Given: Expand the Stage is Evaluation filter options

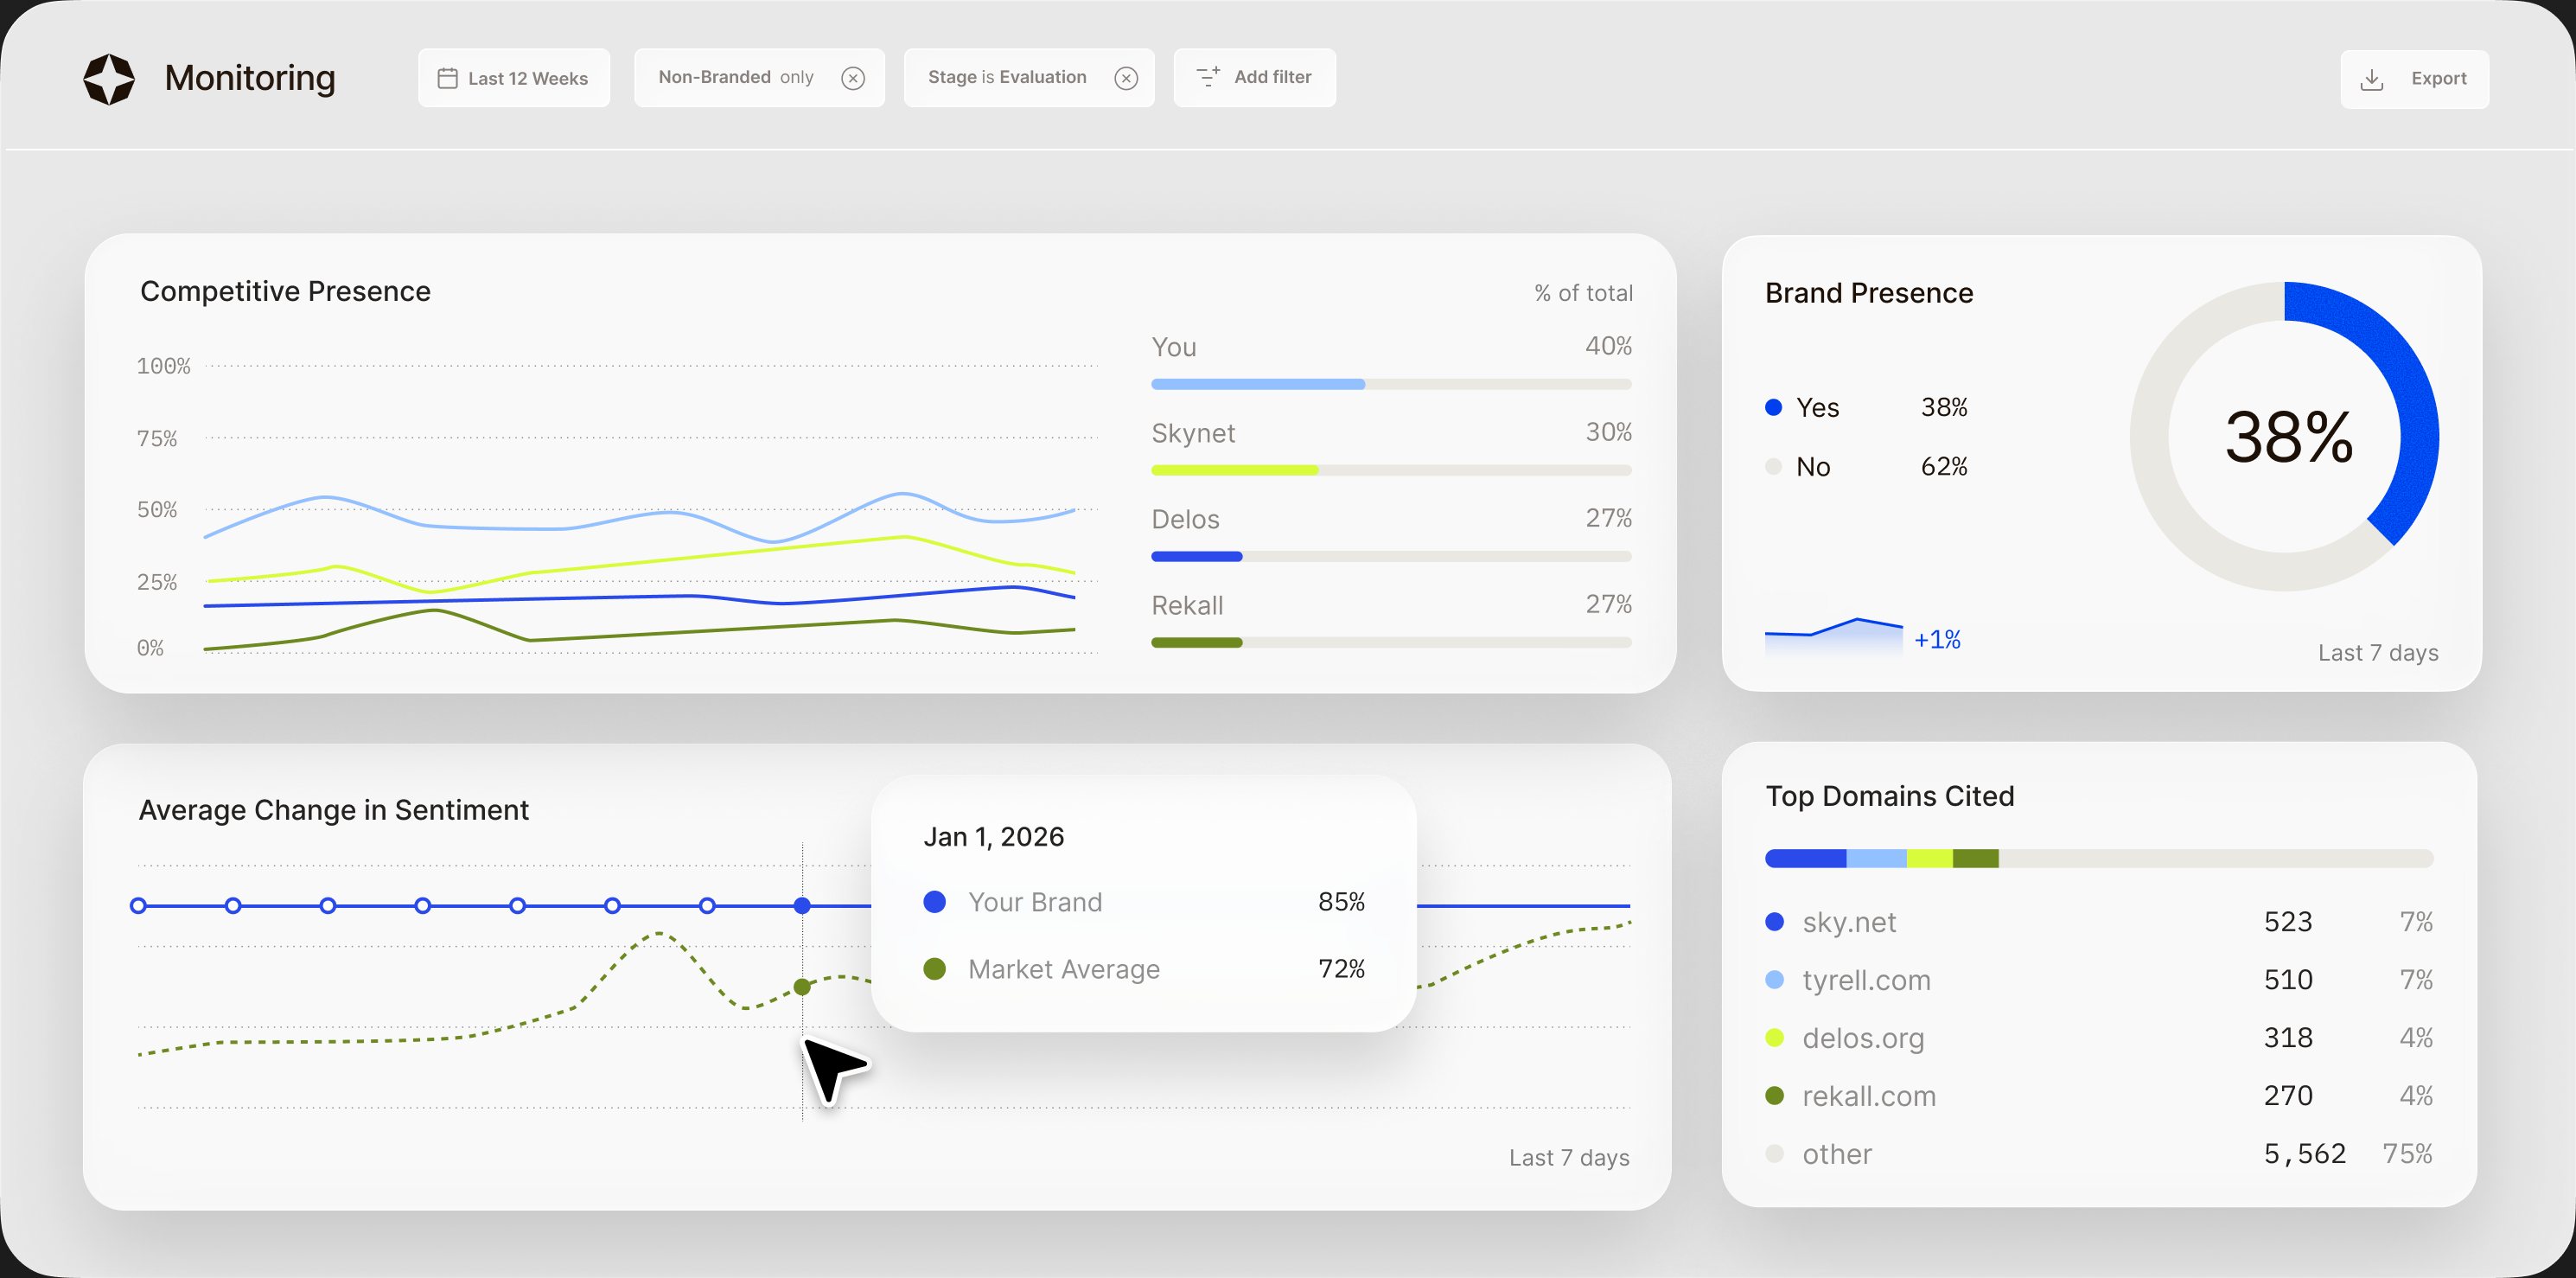Looking at the screenshot, I should point(1006,77).
